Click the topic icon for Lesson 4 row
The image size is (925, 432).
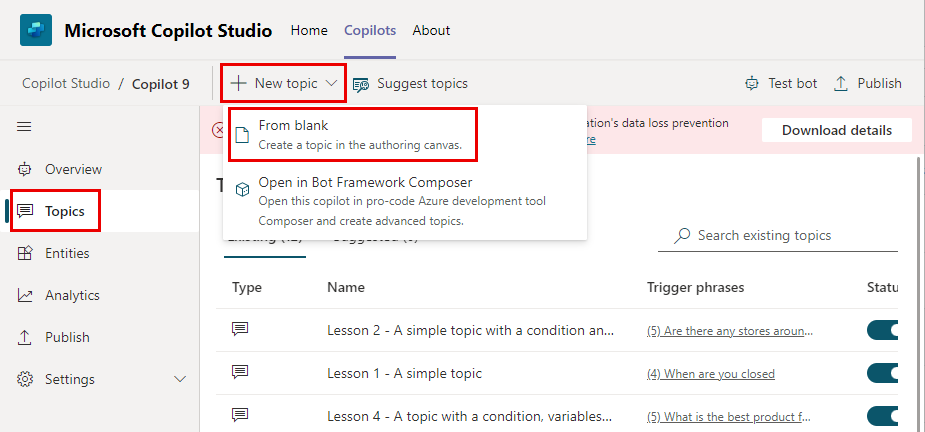(240, 415)
